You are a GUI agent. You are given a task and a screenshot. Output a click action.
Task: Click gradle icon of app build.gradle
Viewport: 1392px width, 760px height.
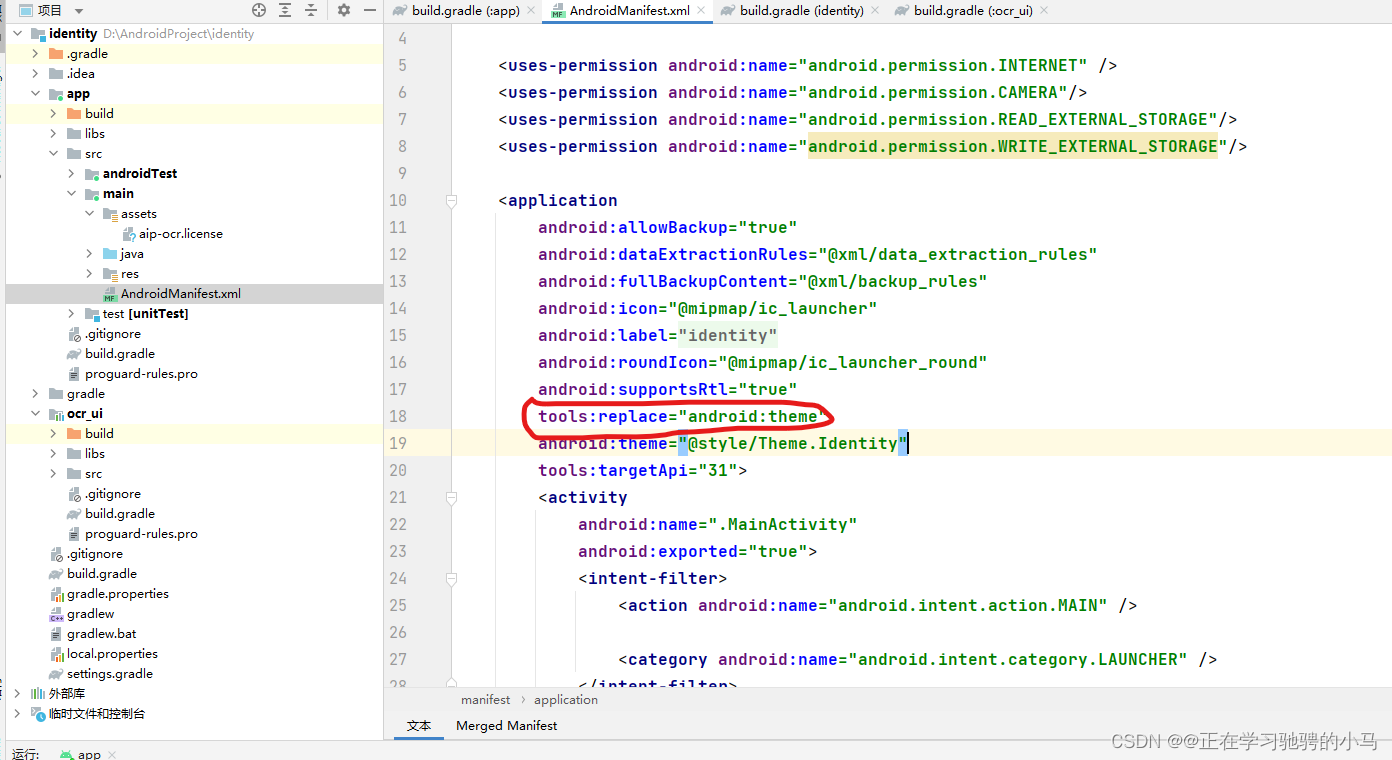tap(74, 354)
